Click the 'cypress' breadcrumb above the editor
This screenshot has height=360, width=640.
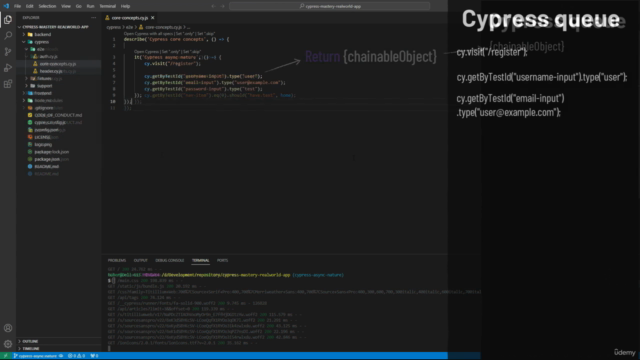pos(113,27)
